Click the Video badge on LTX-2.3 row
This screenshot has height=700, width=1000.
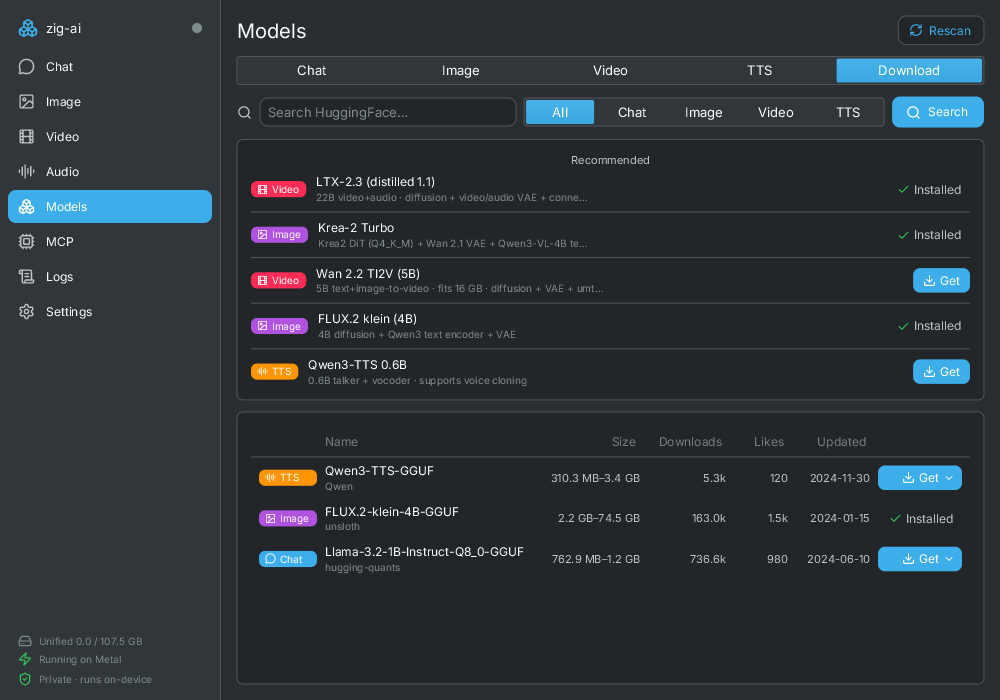[x=279, y=189]
